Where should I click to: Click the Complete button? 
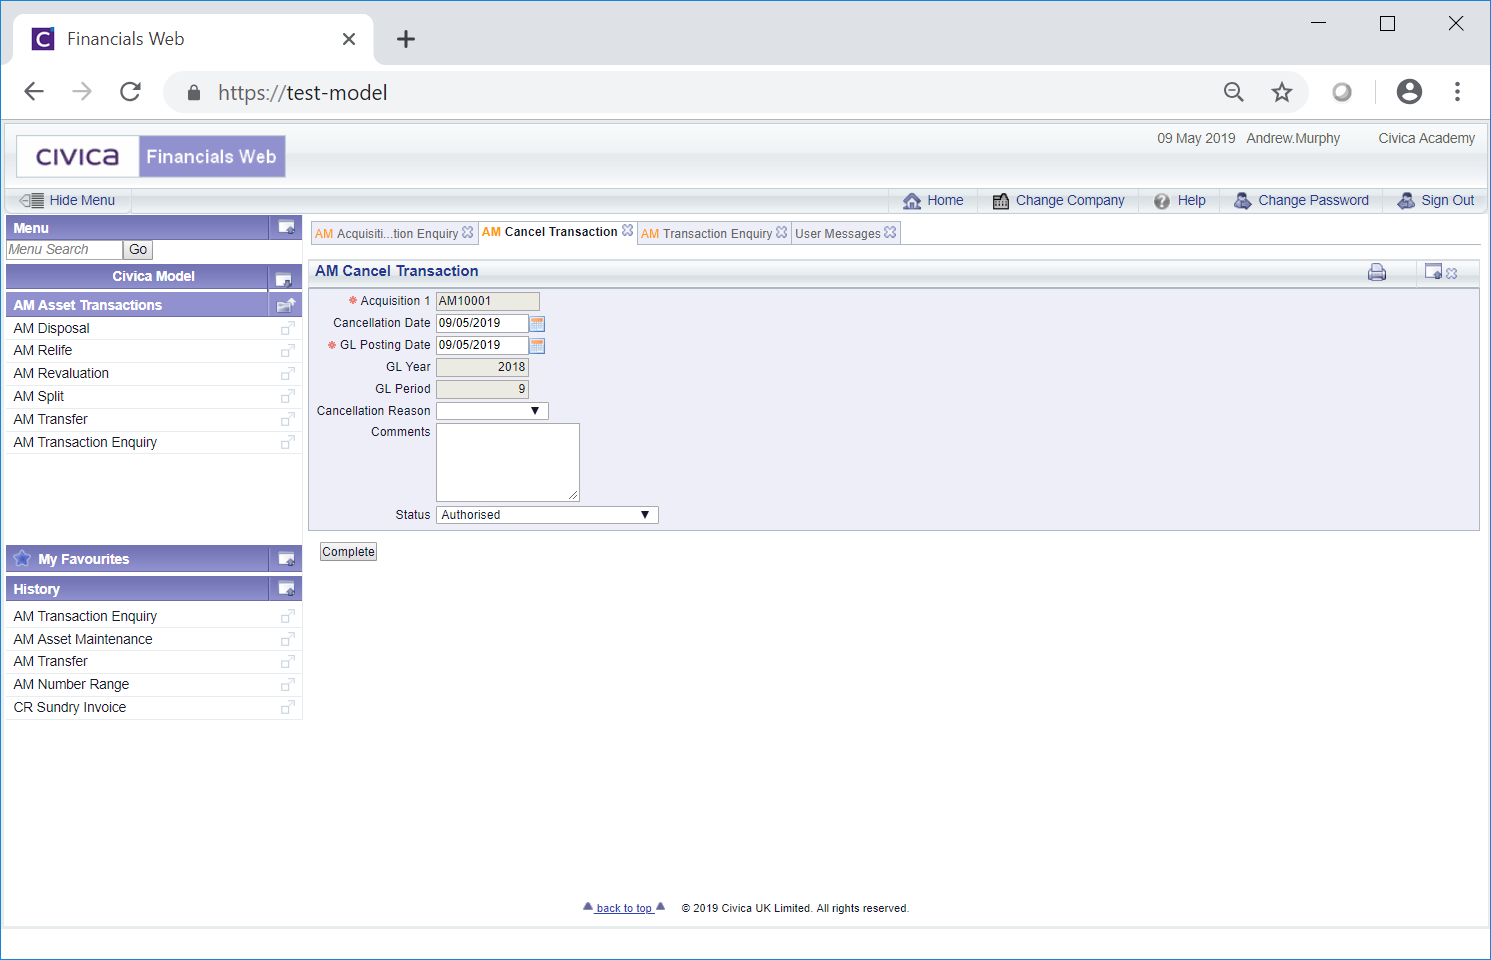(x=348, y=552)
